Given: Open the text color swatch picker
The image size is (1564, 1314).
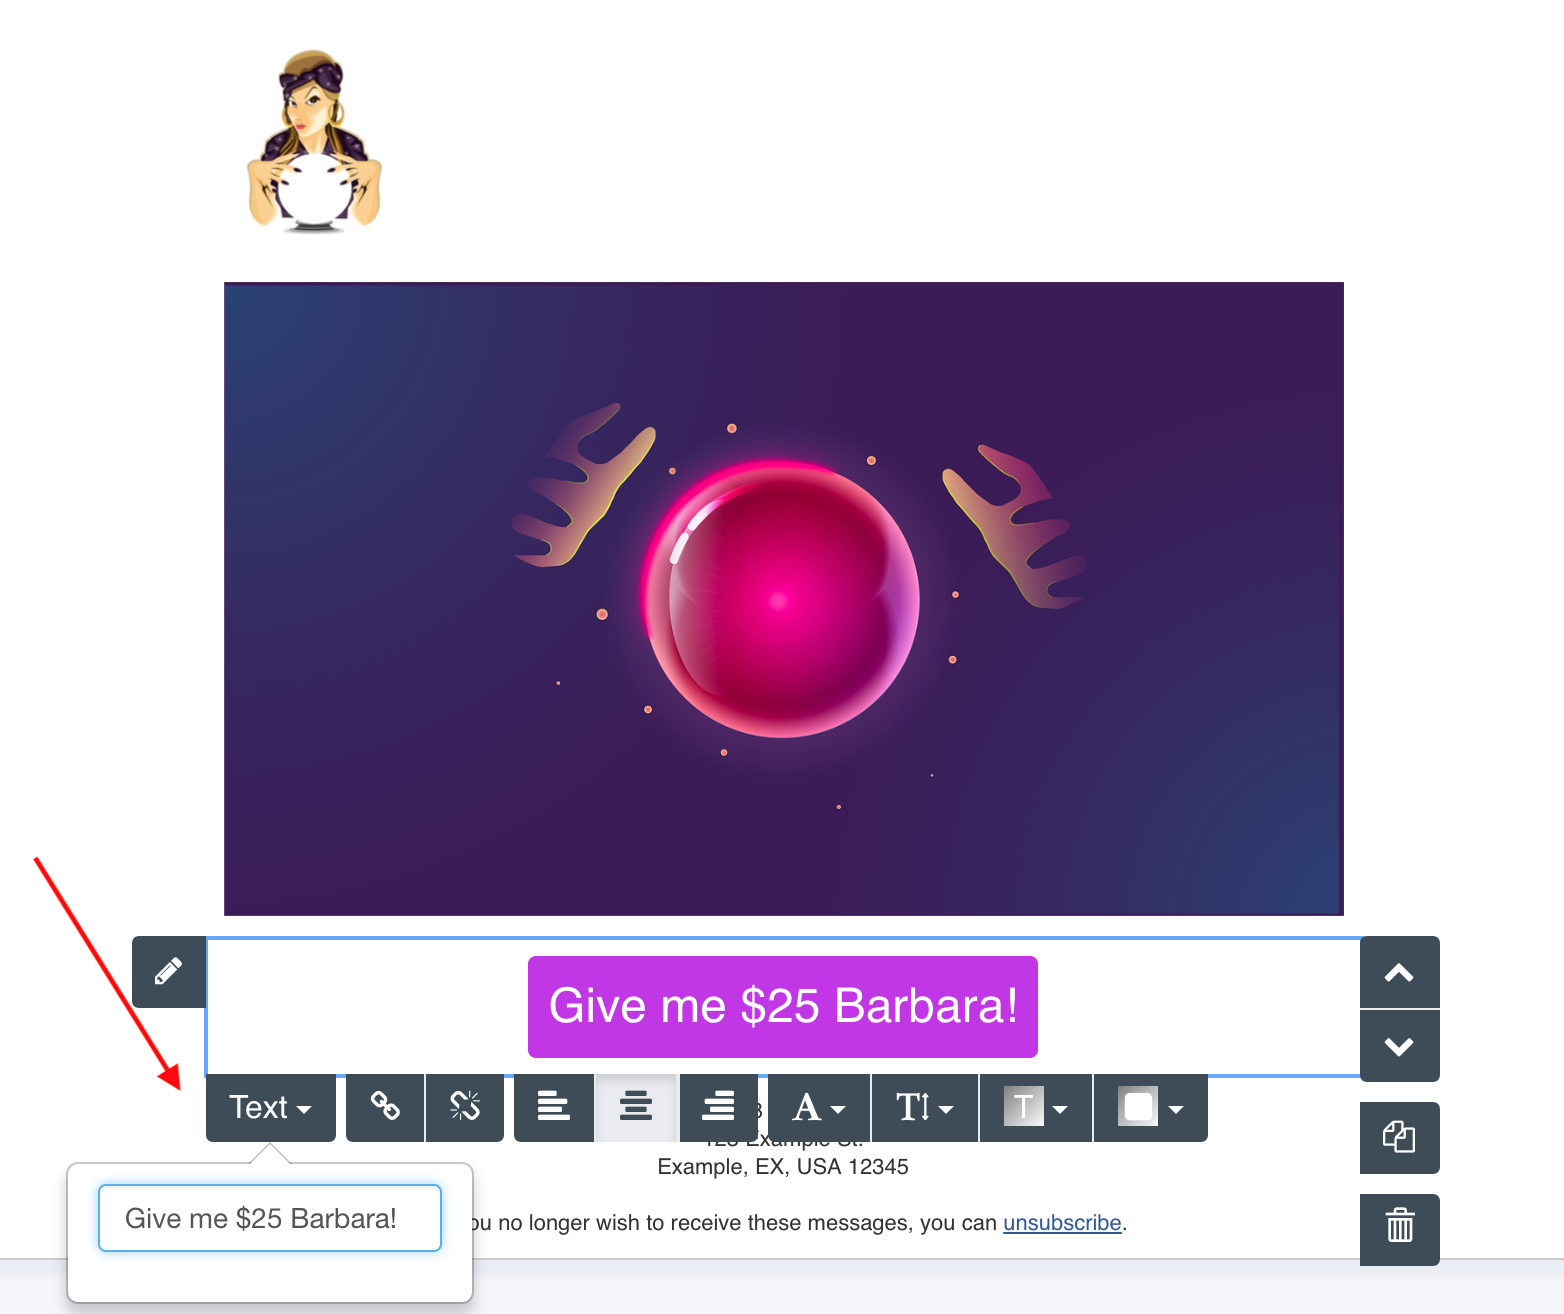Looking at the screenshot, I should [1036, 1107].
